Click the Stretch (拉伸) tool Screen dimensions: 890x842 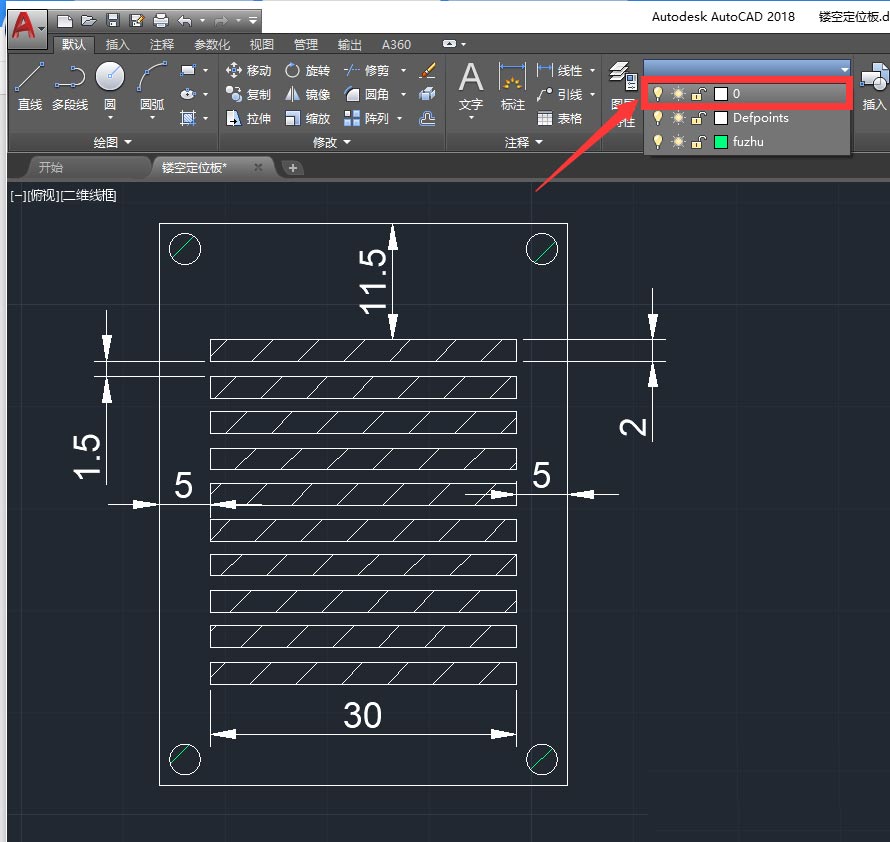point(248,118)
